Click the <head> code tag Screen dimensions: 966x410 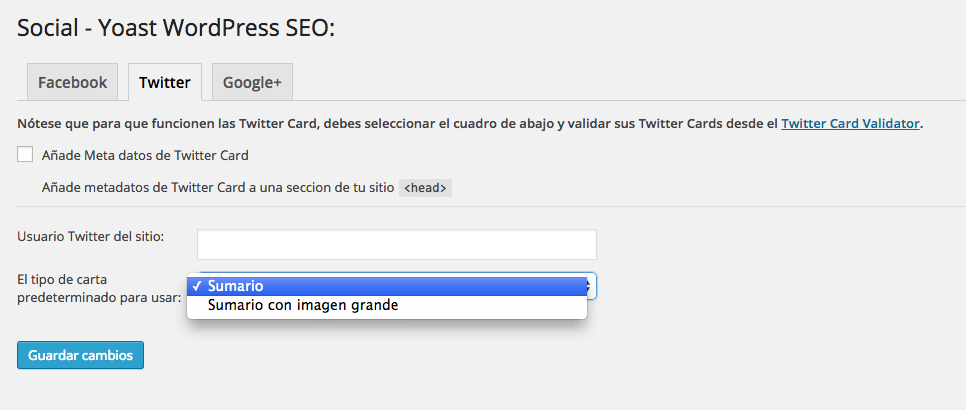point(426,187)
